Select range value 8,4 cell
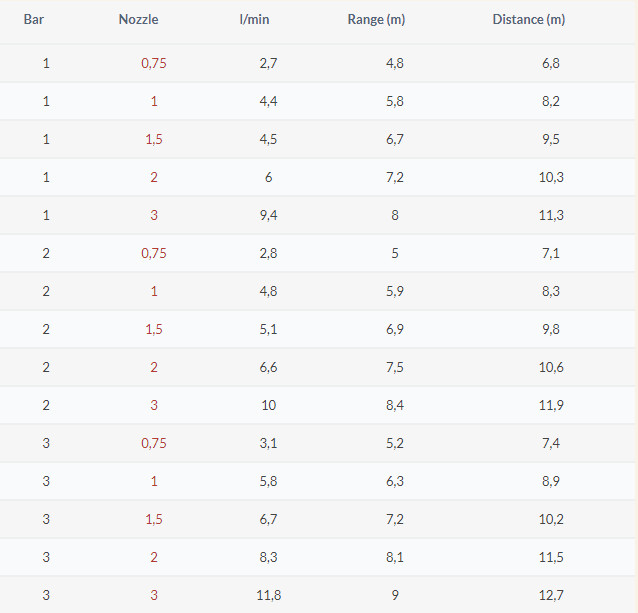The height and width of the screenshot is (613, 638). coord(395,406)
